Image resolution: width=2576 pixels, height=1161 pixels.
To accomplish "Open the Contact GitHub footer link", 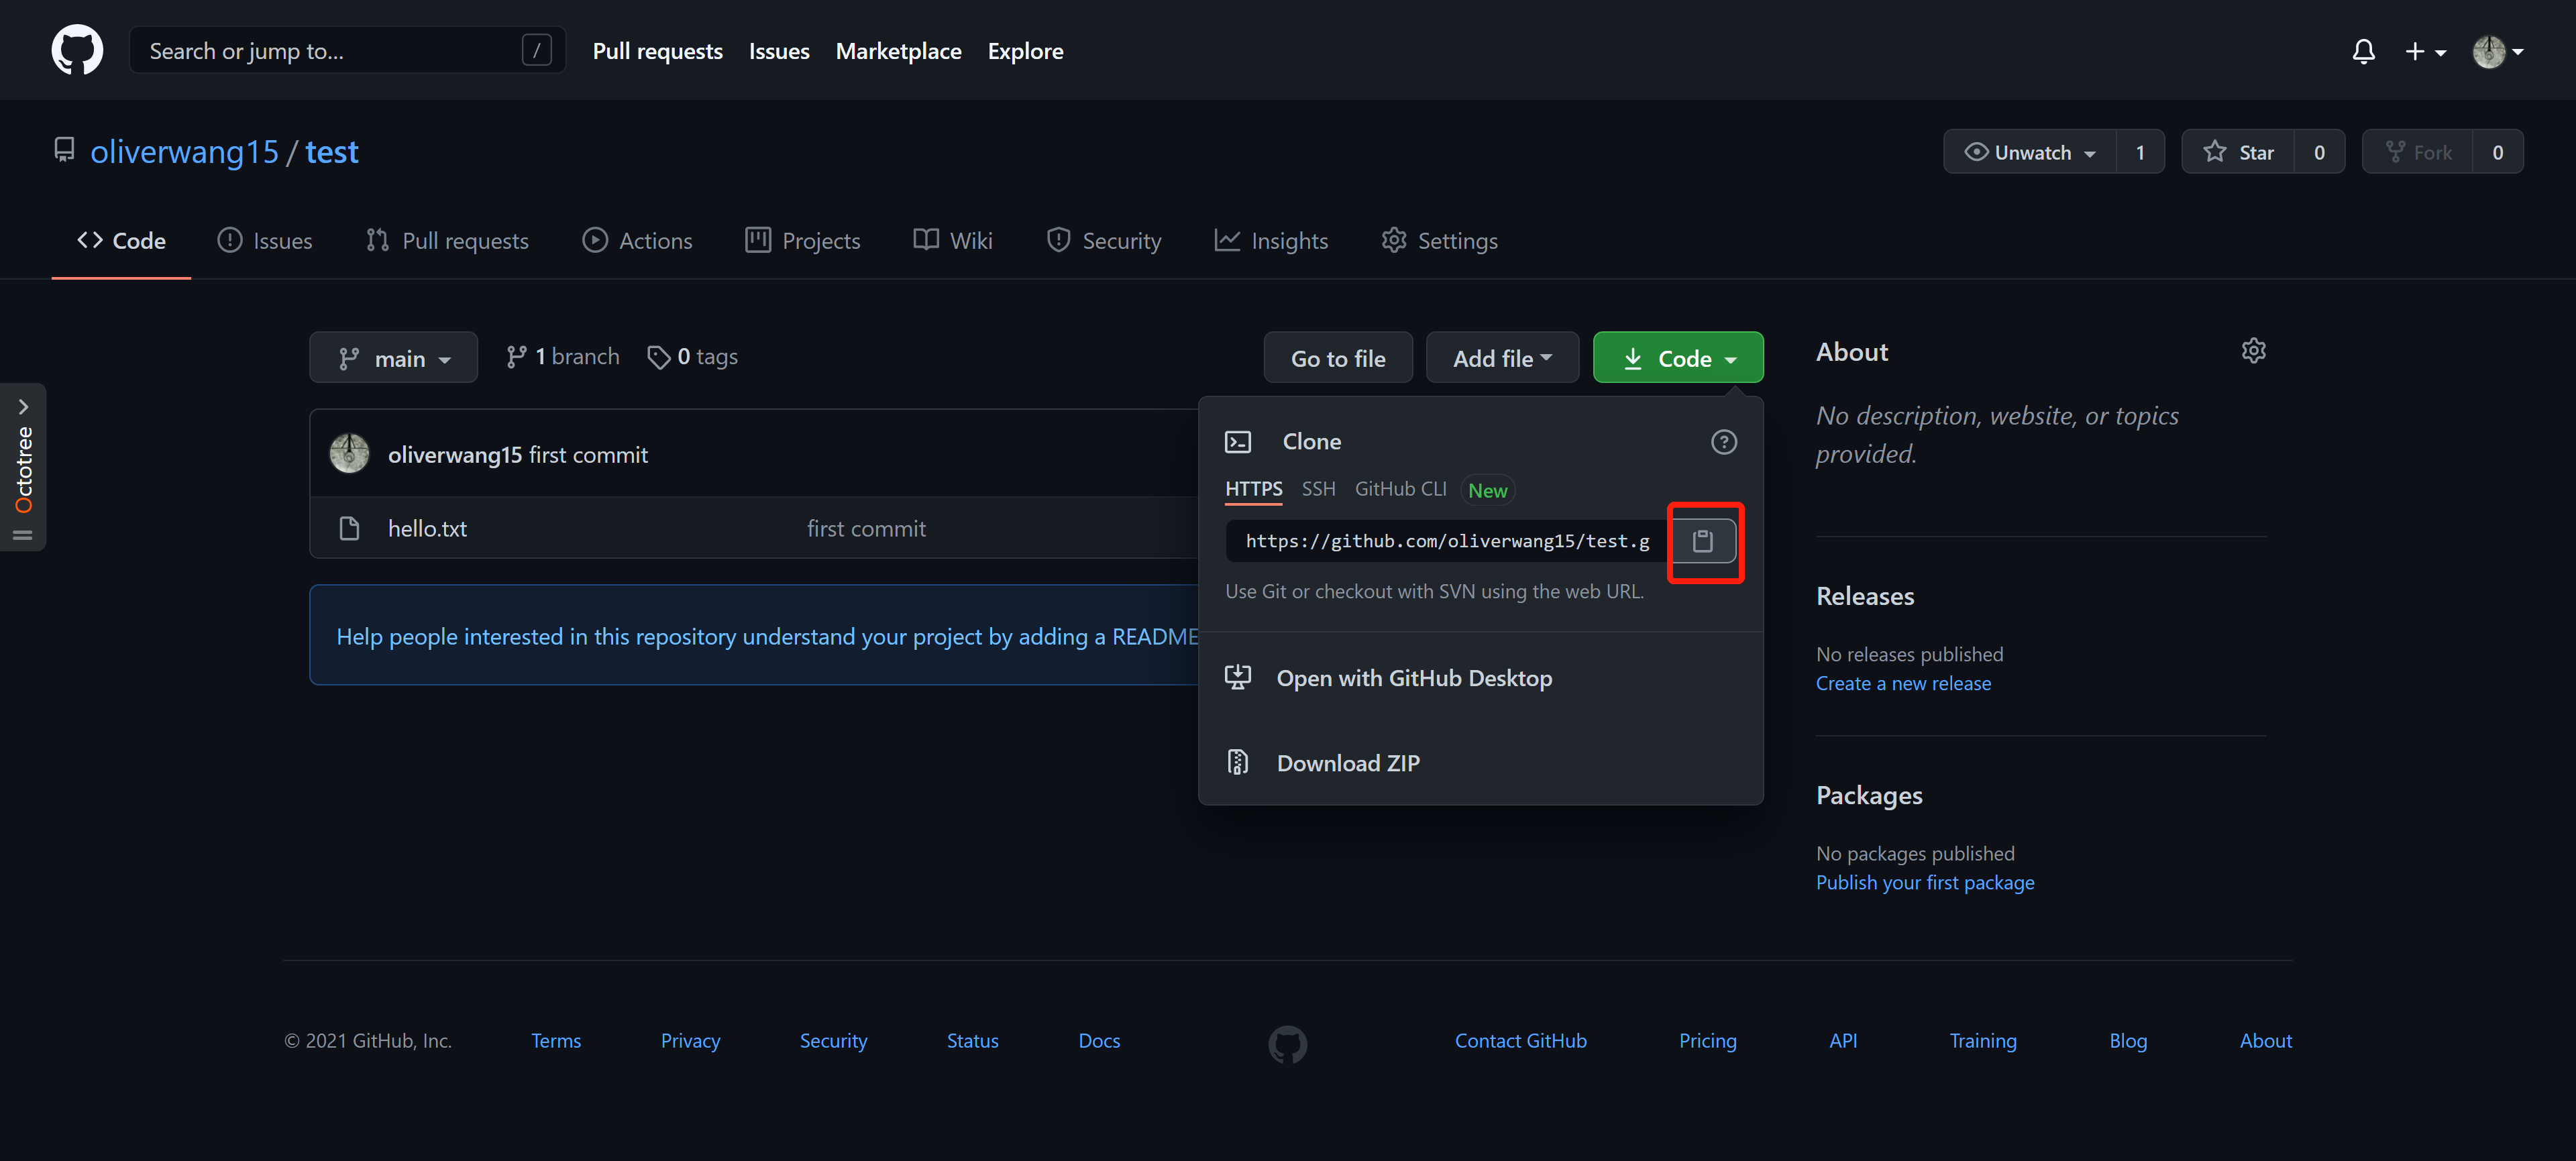I will tap(1520, 1041).
